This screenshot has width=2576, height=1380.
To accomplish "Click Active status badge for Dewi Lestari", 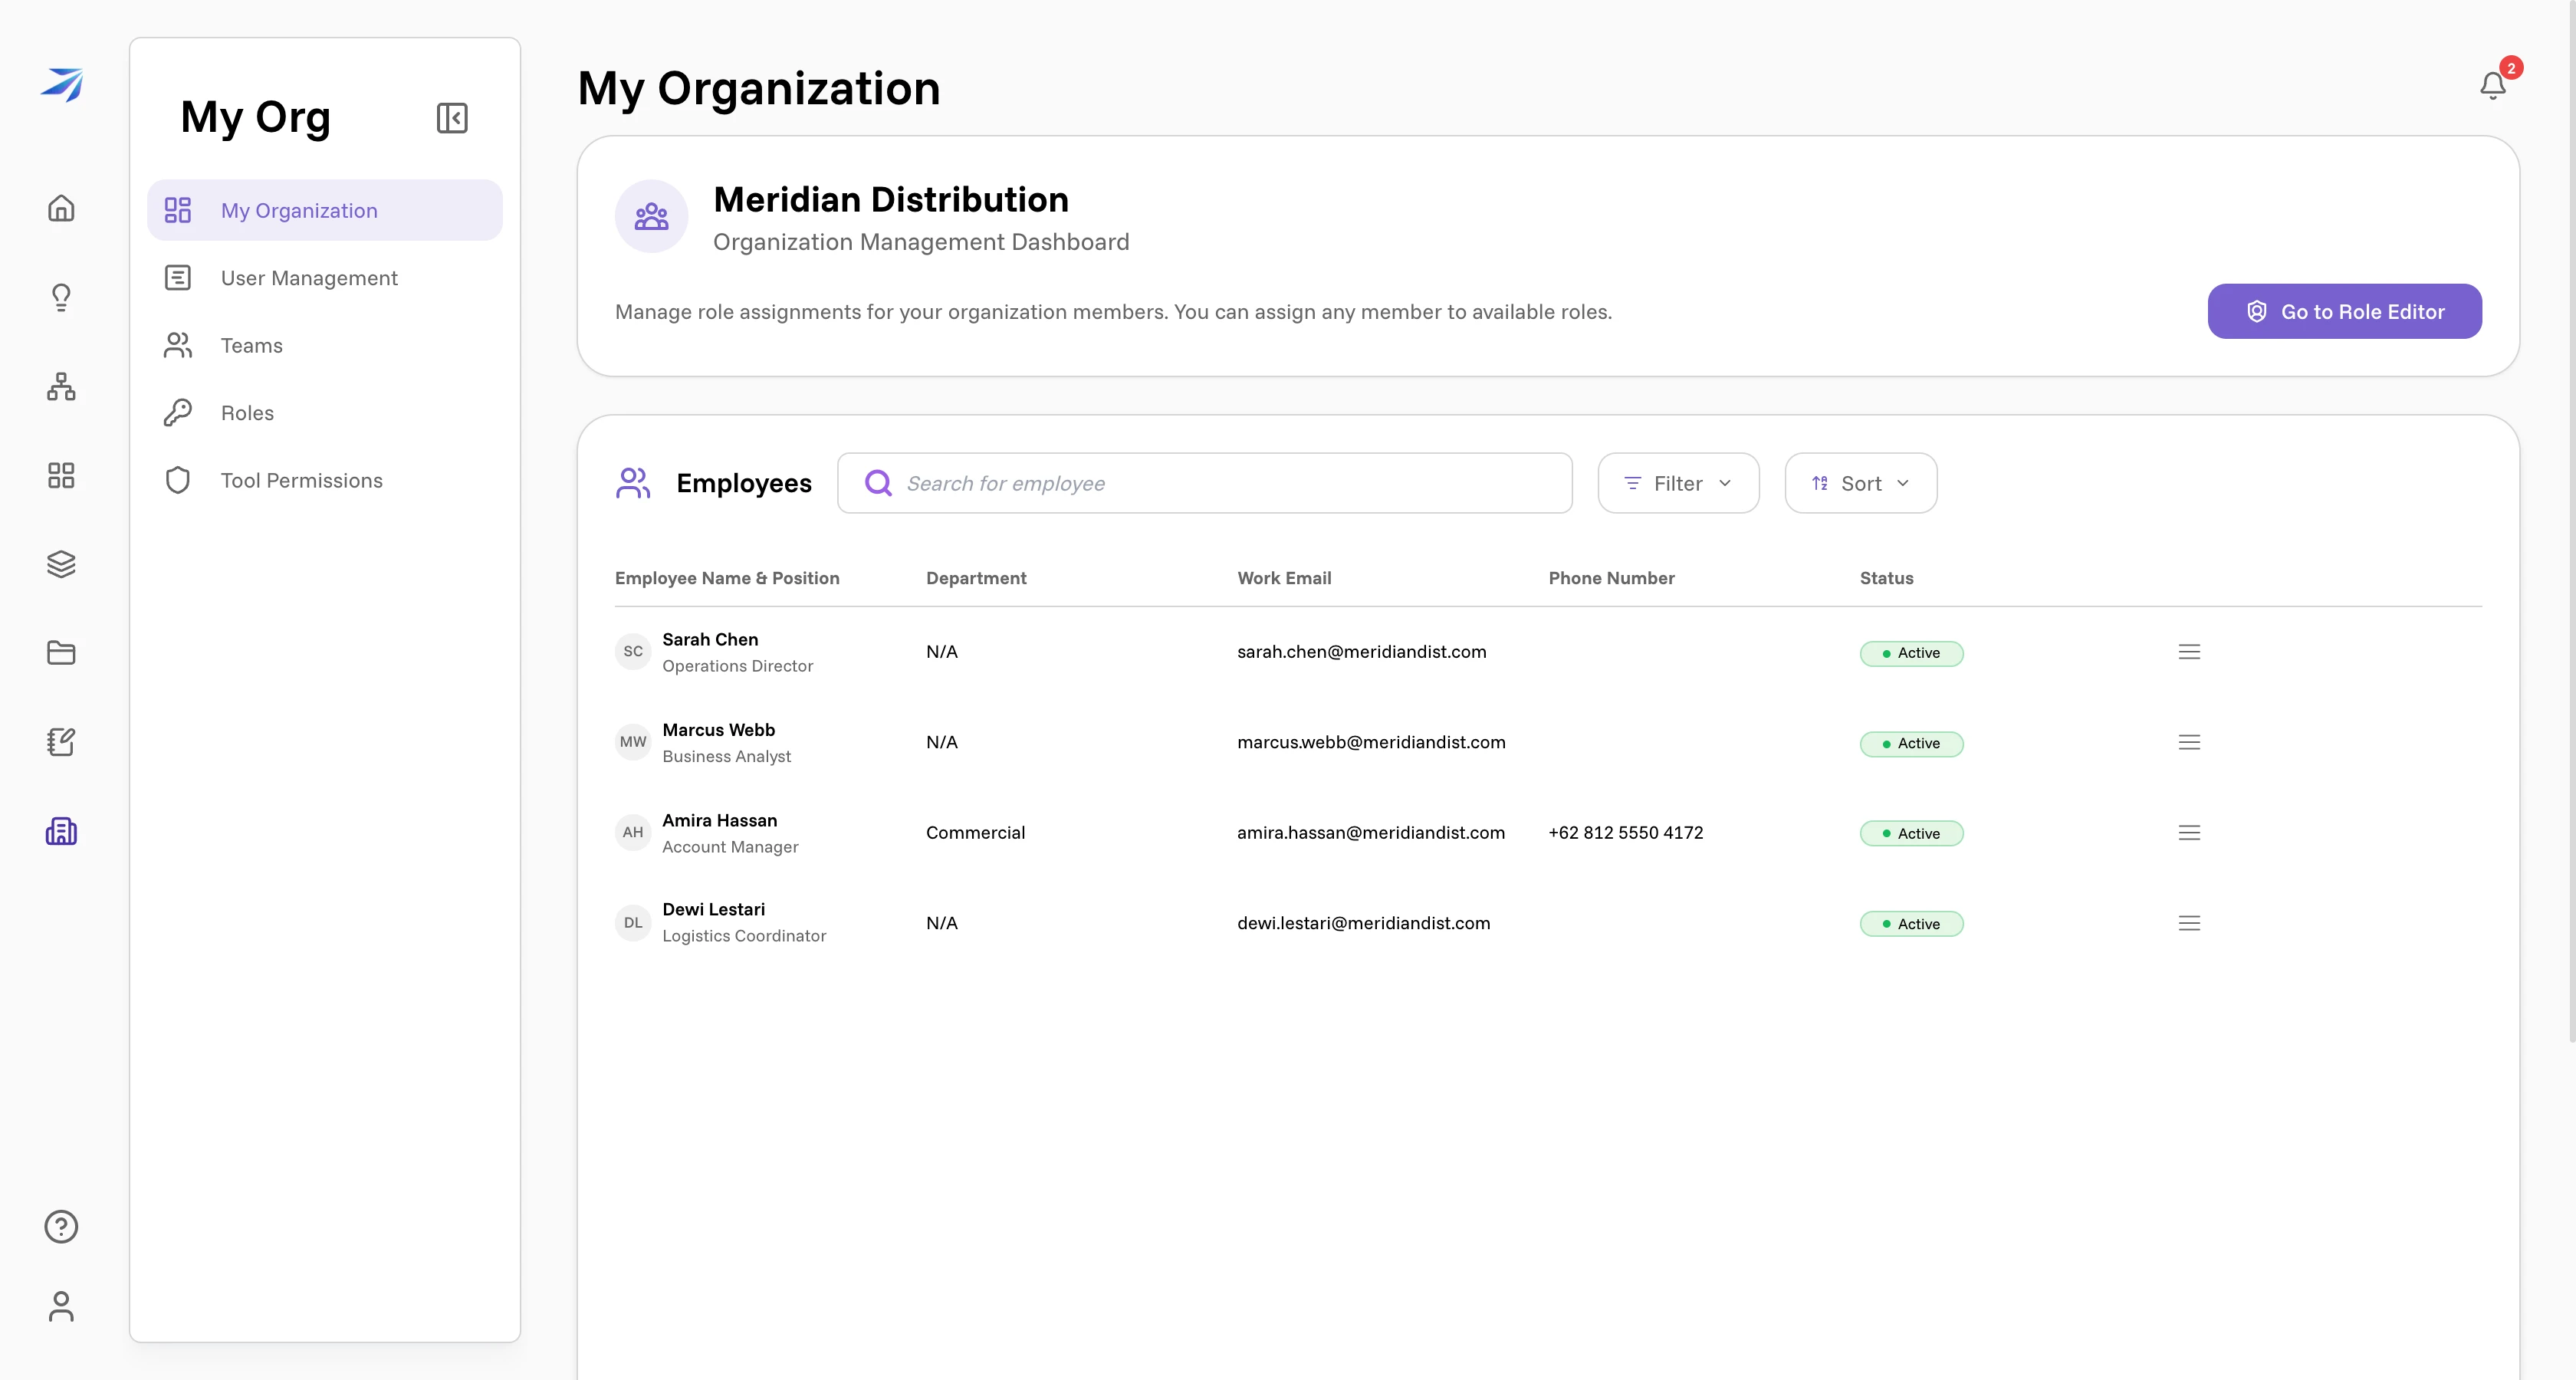I will coord(1911,924).
